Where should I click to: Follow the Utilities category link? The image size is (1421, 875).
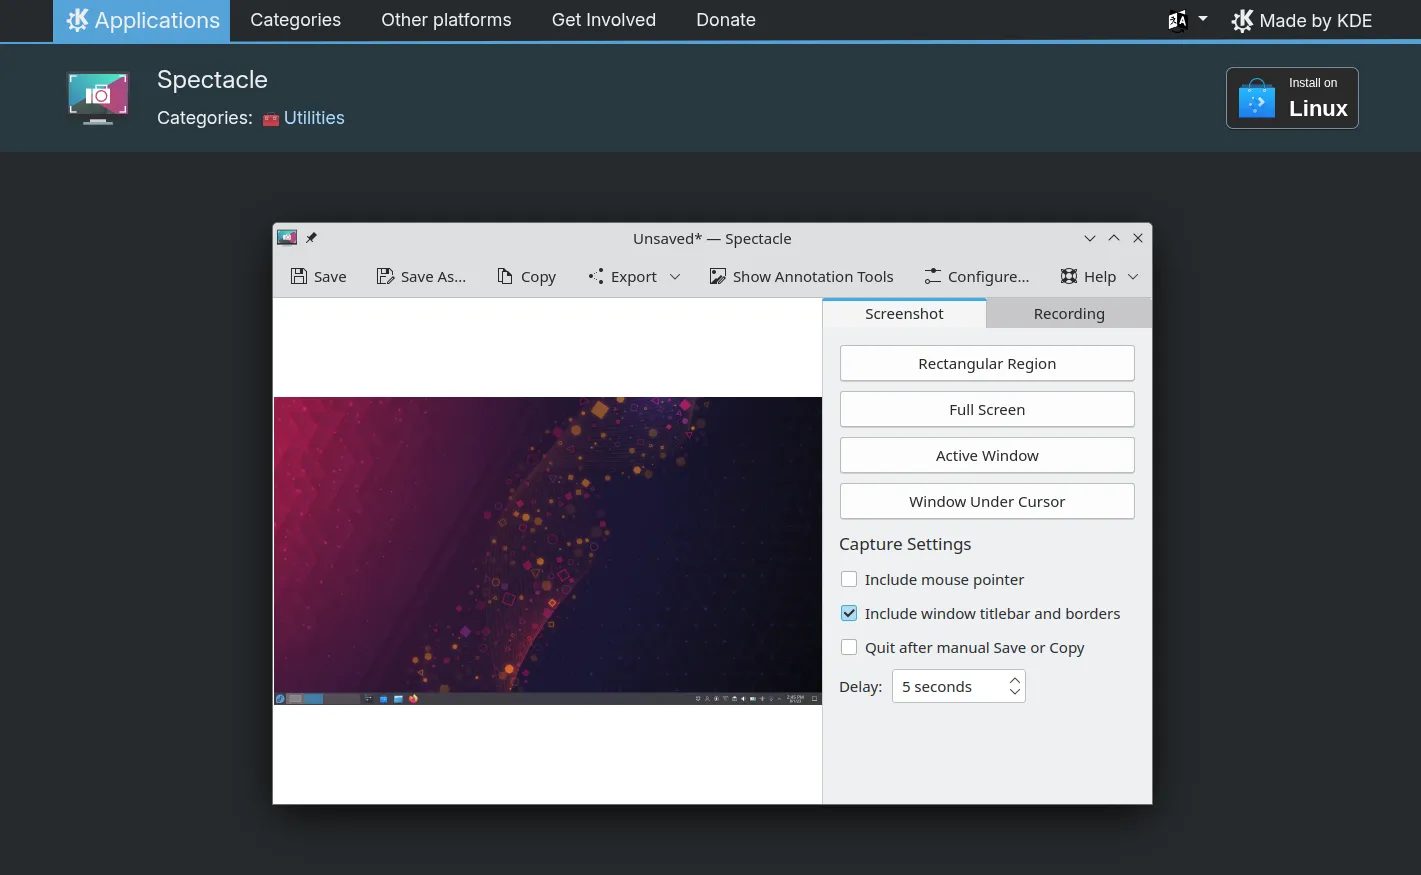[x=313, y=118]
